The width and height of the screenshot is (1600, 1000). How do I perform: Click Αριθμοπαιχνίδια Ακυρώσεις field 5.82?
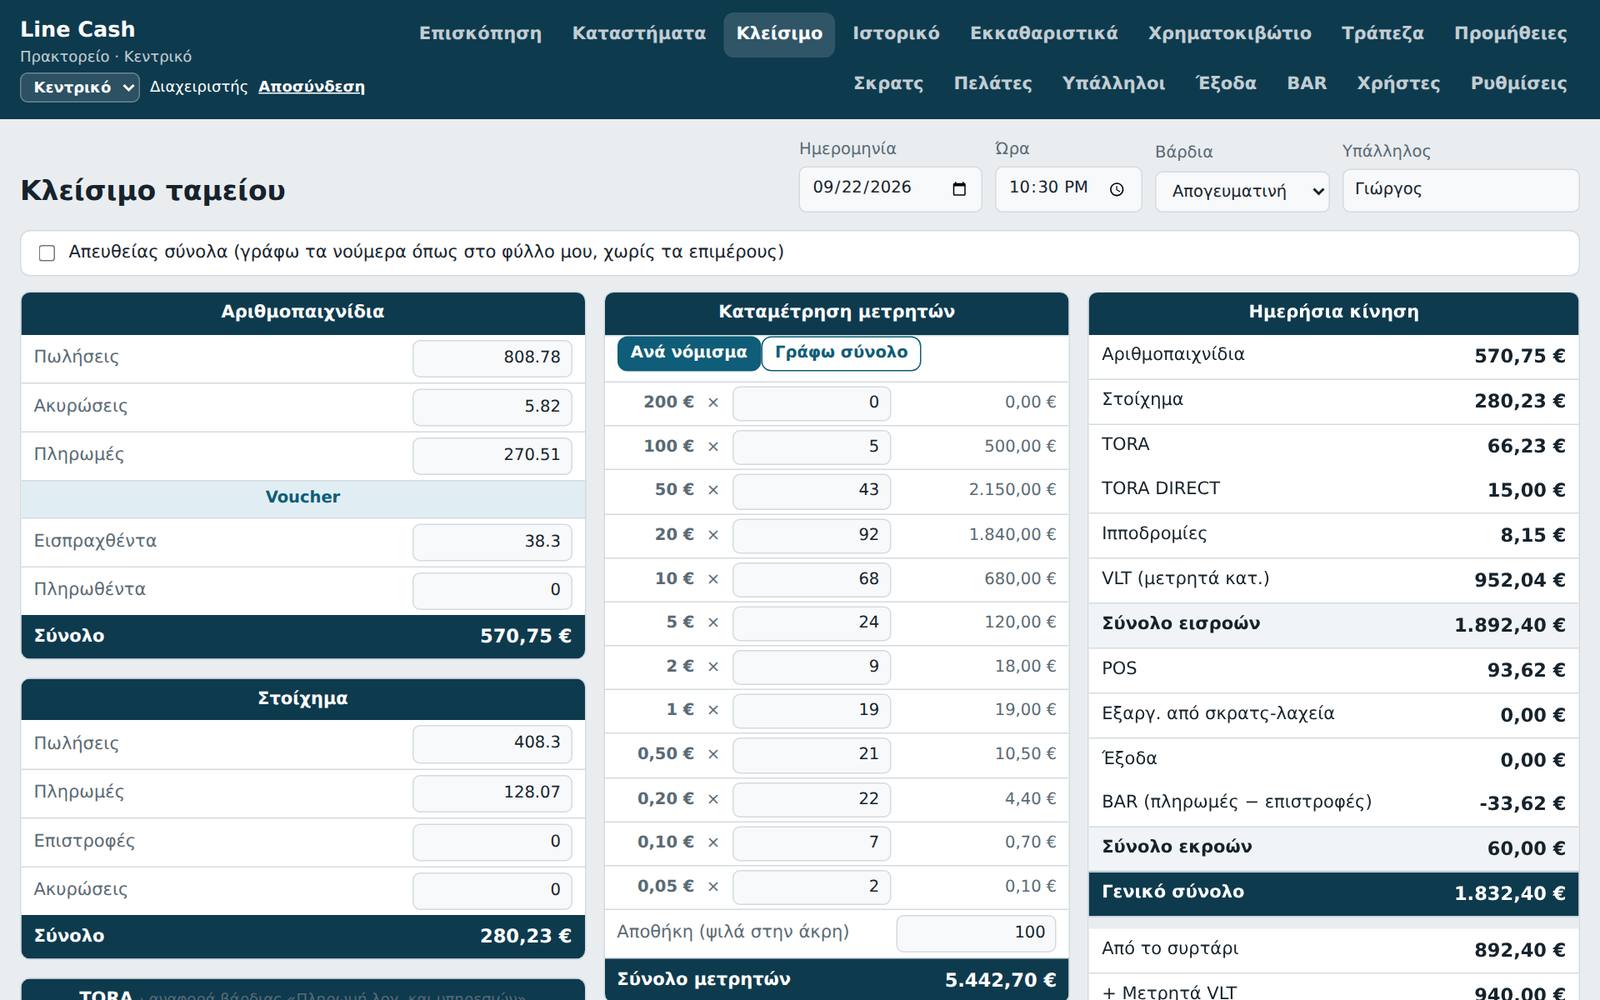(492, 407)
